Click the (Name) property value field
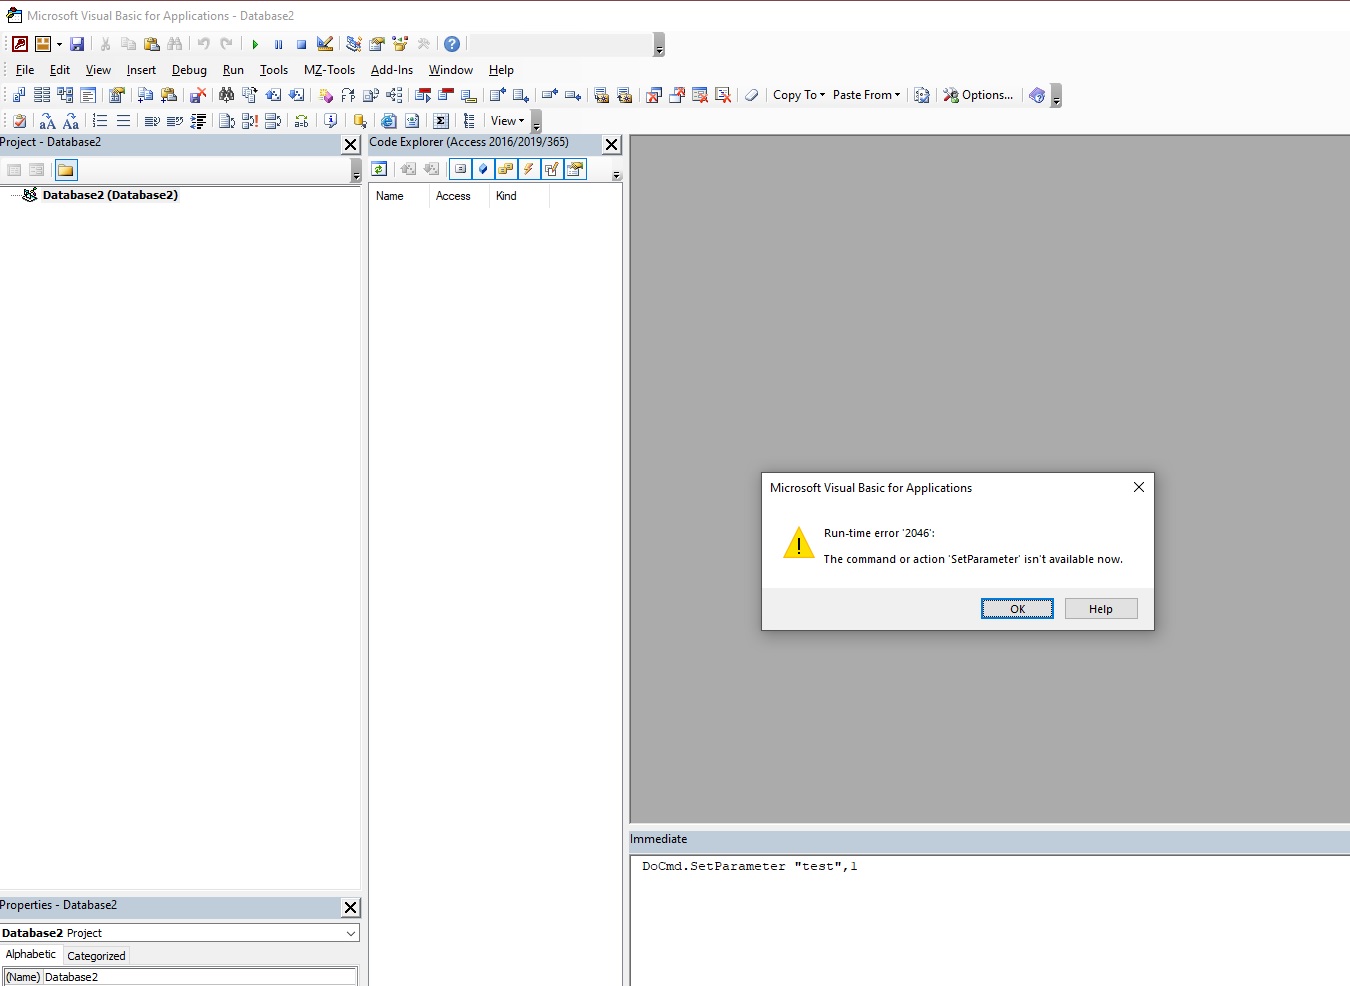The height and width of the screenshot is (986, 1350). (x=200, y=977)
